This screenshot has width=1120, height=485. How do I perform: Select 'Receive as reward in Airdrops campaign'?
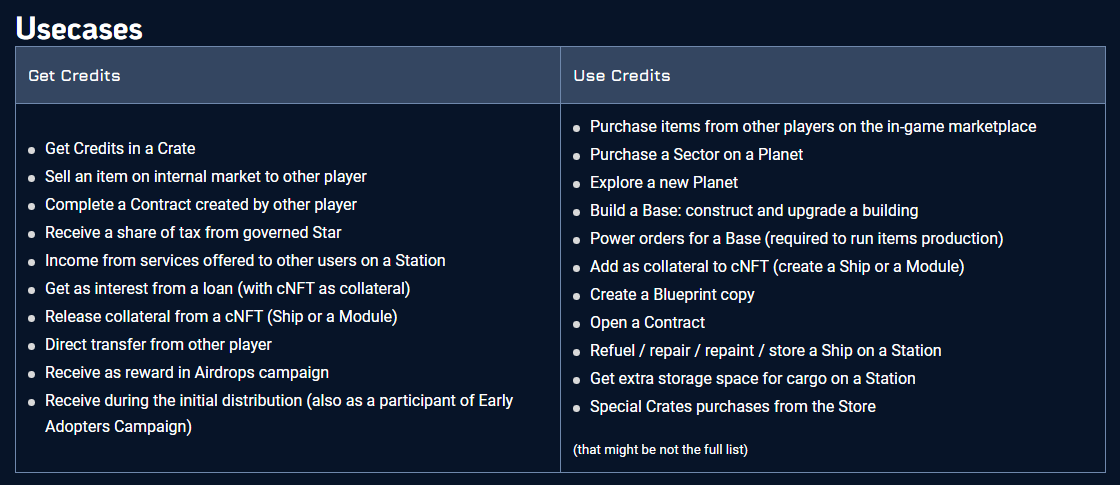click(187, 373)
